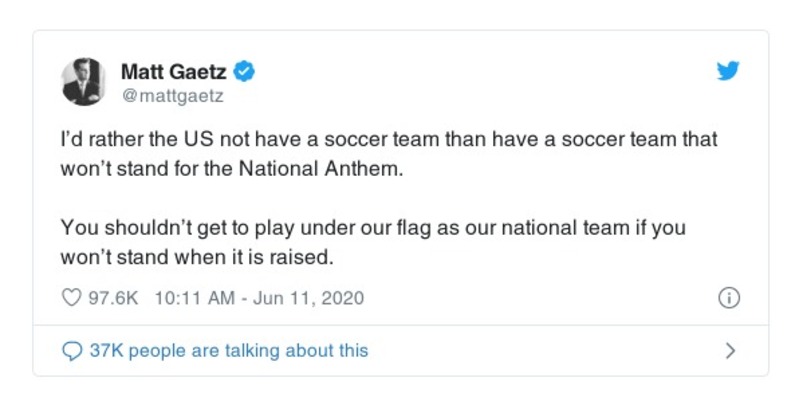This screenshot has width=799, height=409.
Task: Click the Twitter bird logo
Action: tap(728, 71)
